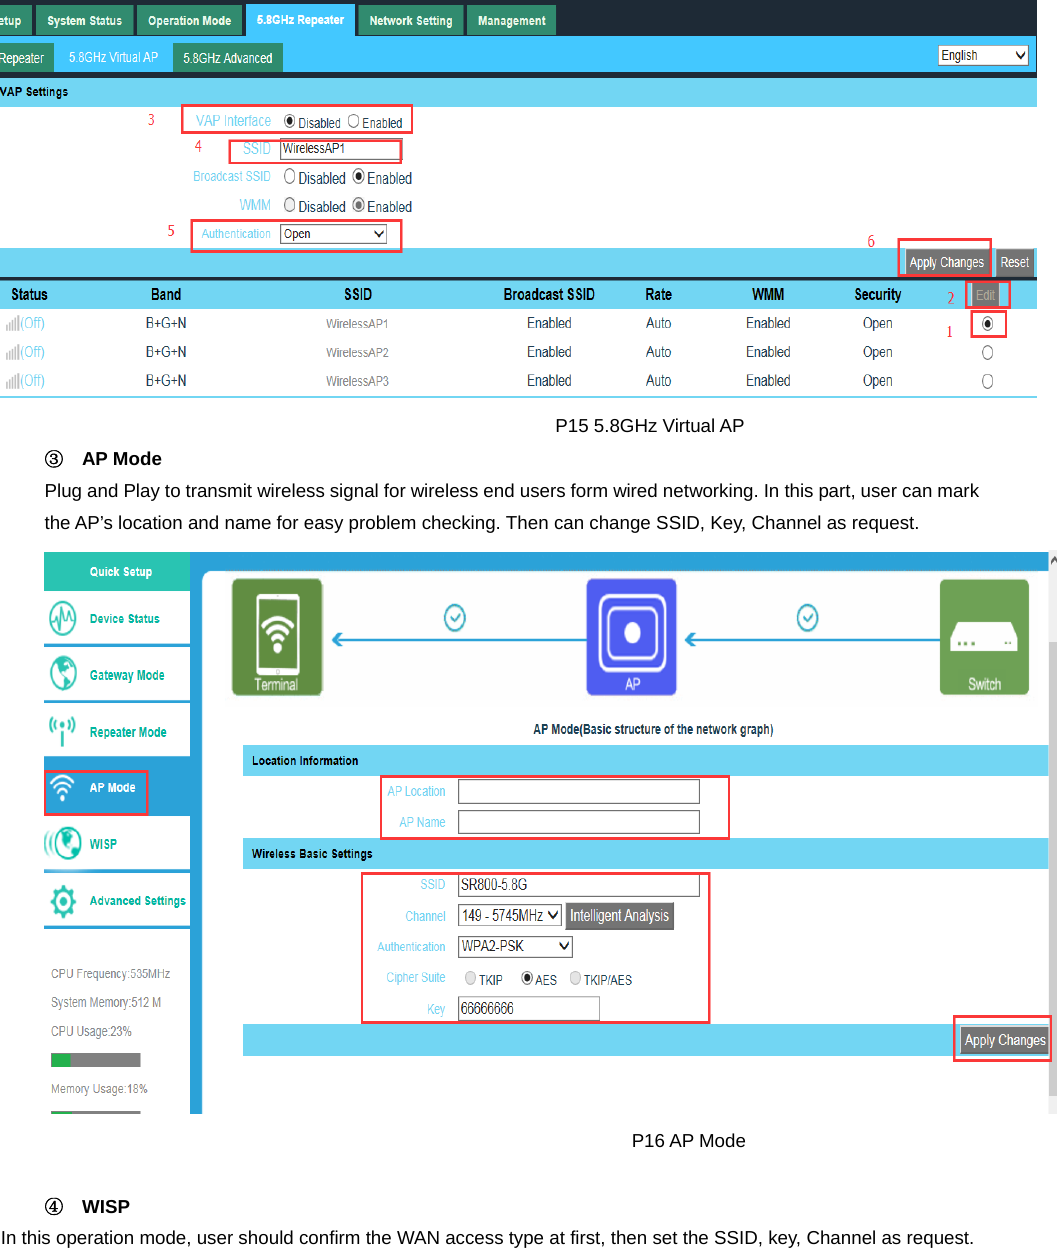Click the Terminal device icon in network graph
The width and height of the screenshot is (1057, 1248).
pos(276,636)
